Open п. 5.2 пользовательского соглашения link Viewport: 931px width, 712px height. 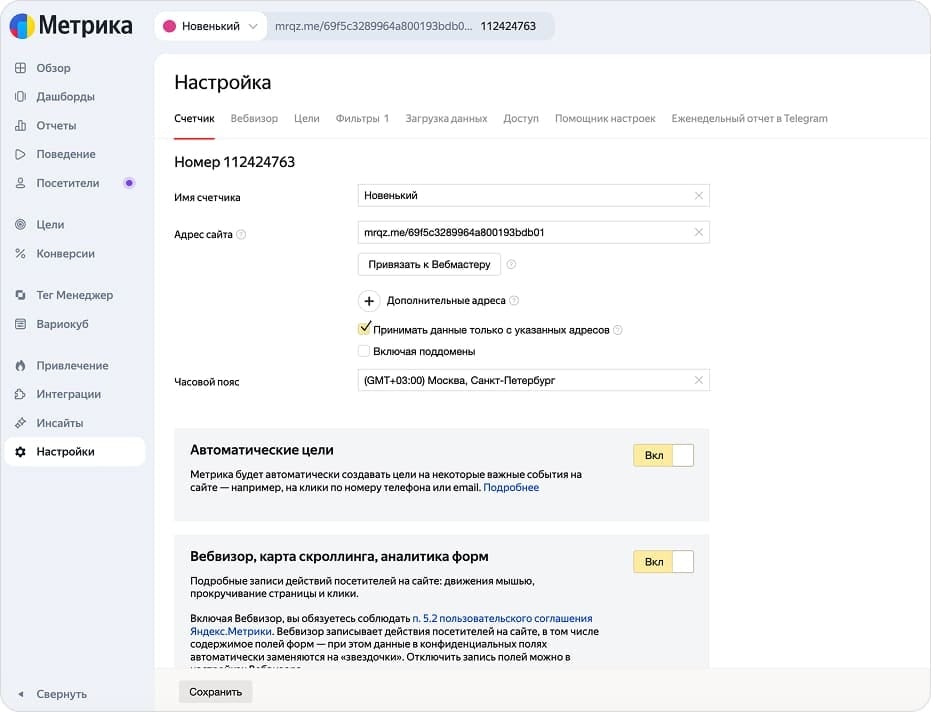point(391,625)
